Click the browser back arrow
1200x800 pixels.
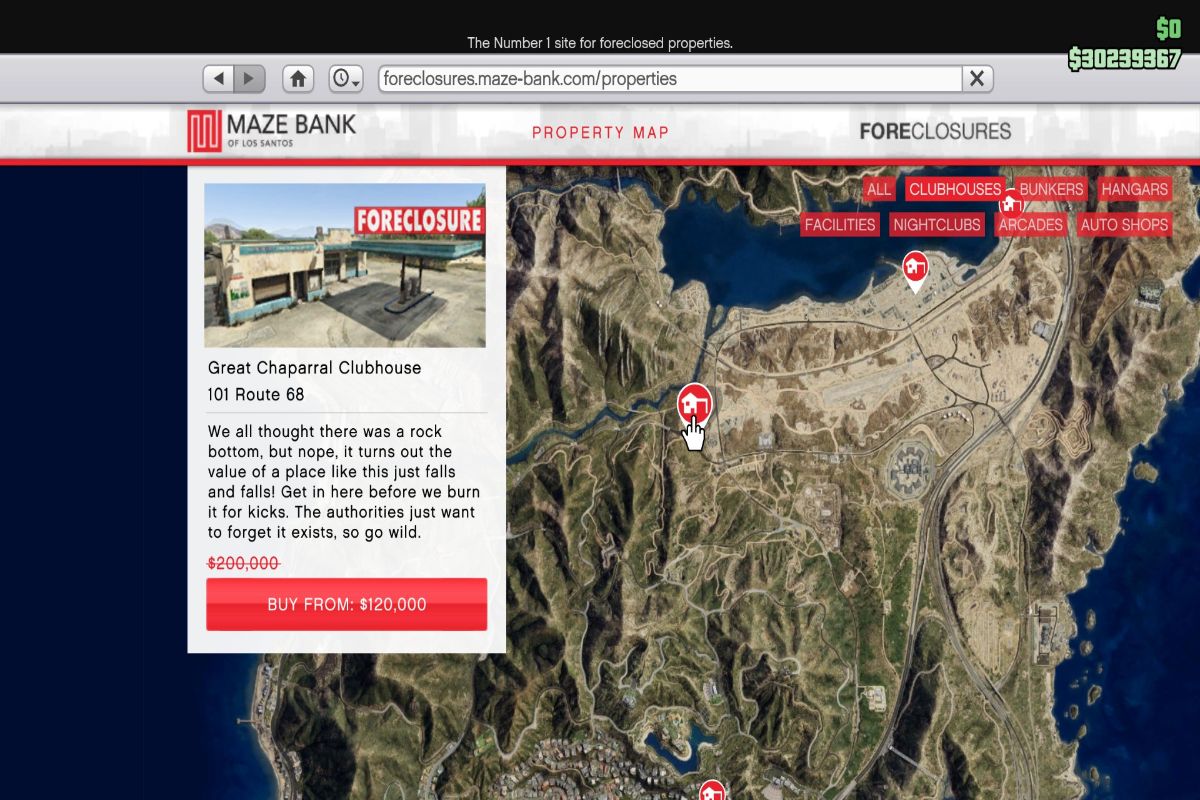point(219,78)
